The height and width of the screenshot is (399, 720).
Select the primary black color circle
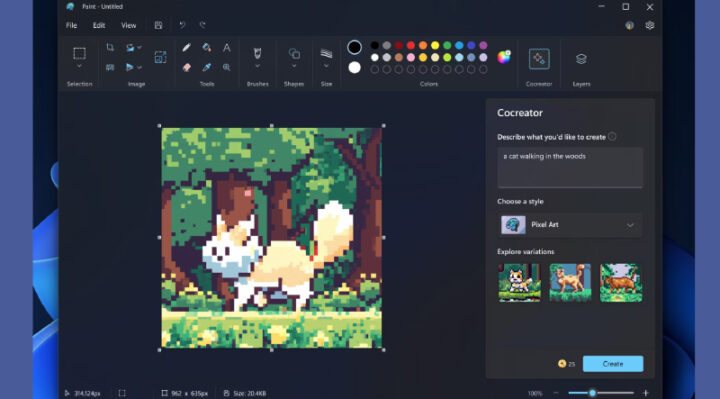coord(354,47)
